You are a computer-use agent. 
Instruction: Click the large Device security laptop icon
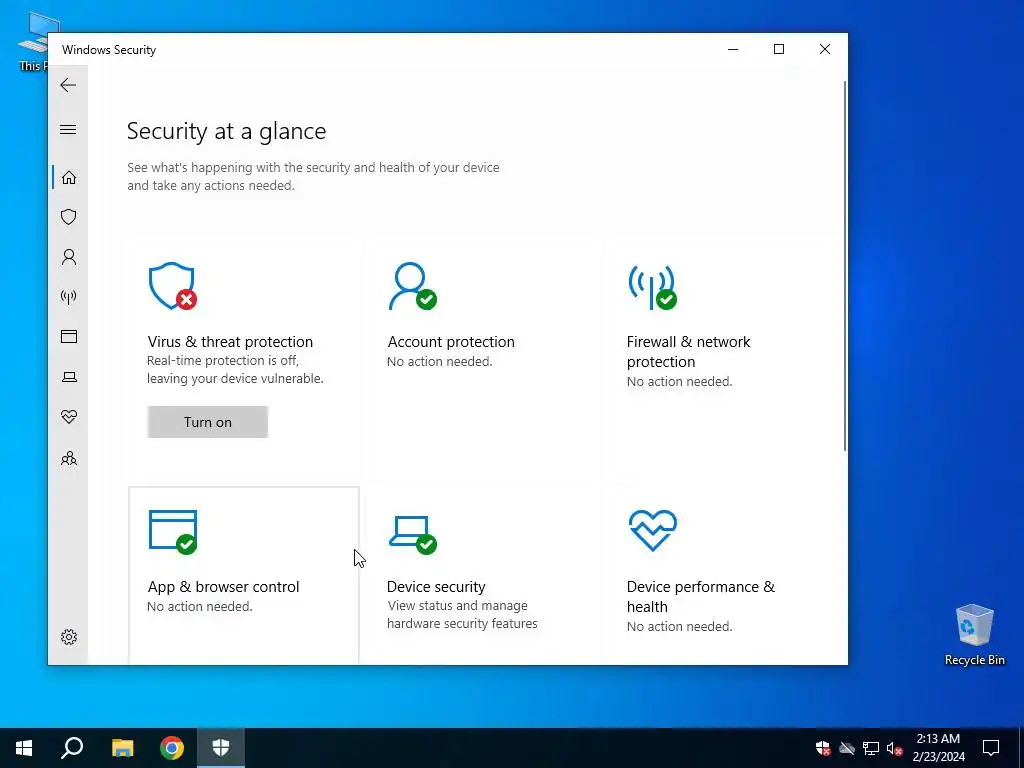412,535
